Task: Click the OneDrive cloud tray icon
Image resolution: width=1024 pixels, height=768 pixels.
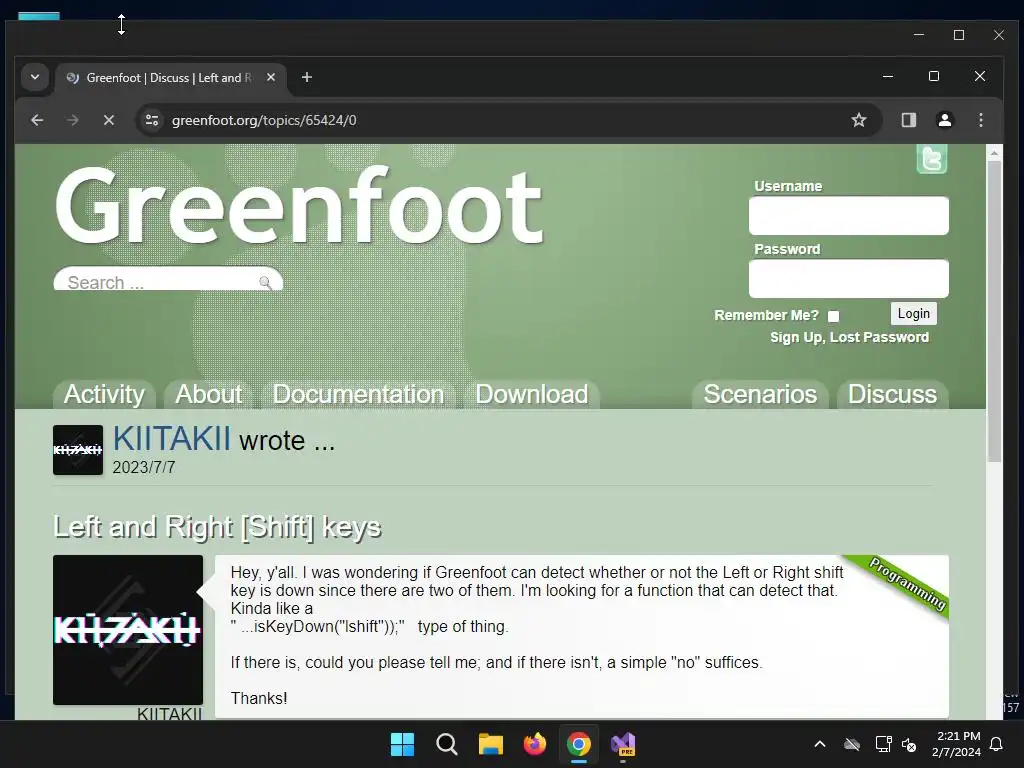Action: pos(852,744)
